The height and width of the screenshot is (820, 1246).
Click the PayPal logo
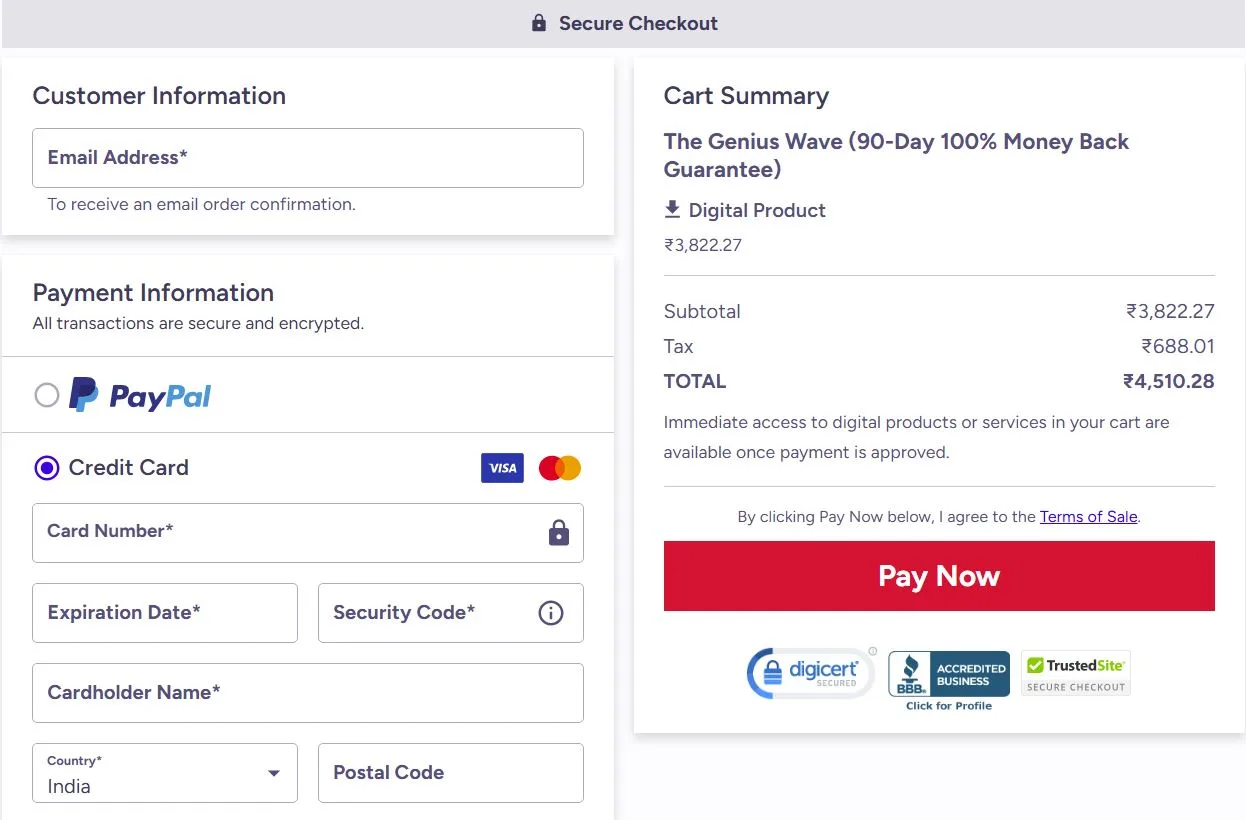140,396
